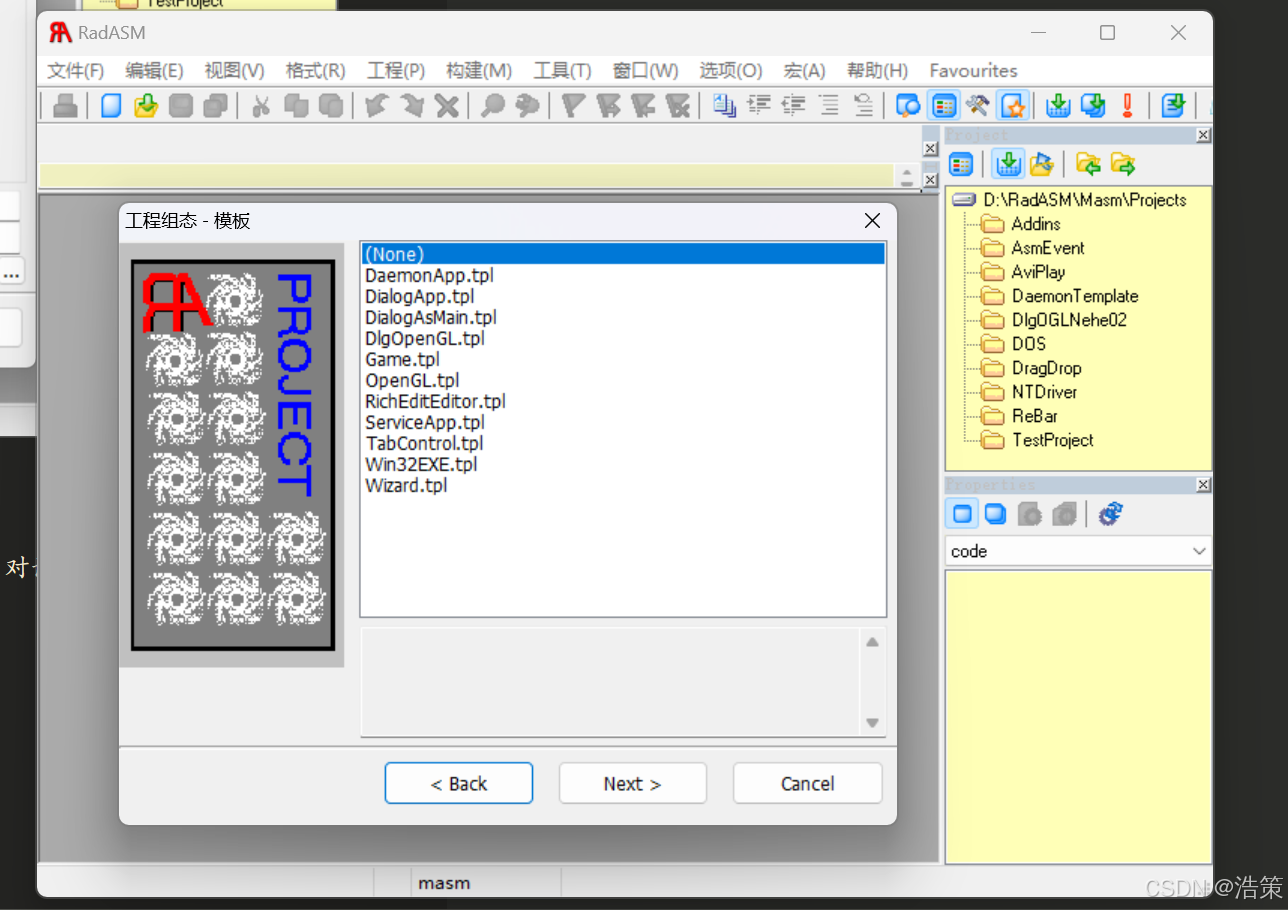Click the scissors Cut icon
This screenshot has height=910, width=1288.
tap(261, 105)
